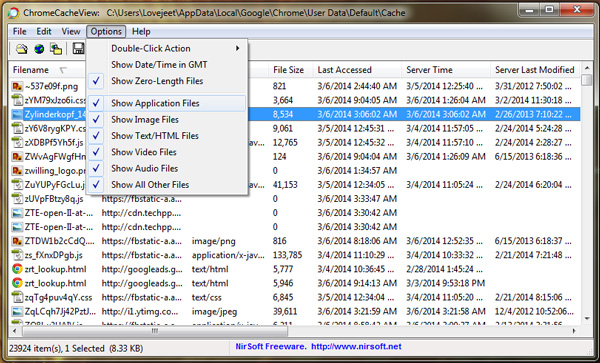Click the script icon for zs_fXnxDPgb.js
The width and height of the screenshot is (600, 363).
coord(17,255)
